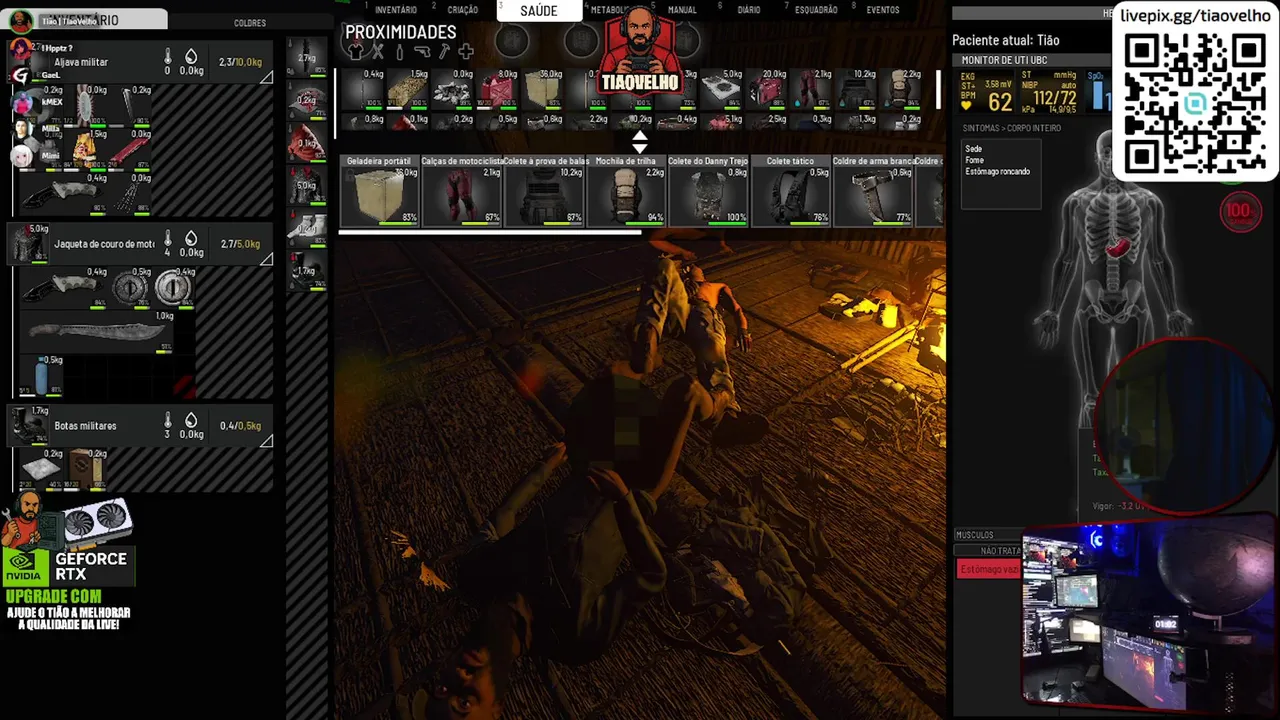Pick the 8.0kg red gas can

tap(497, 89)
